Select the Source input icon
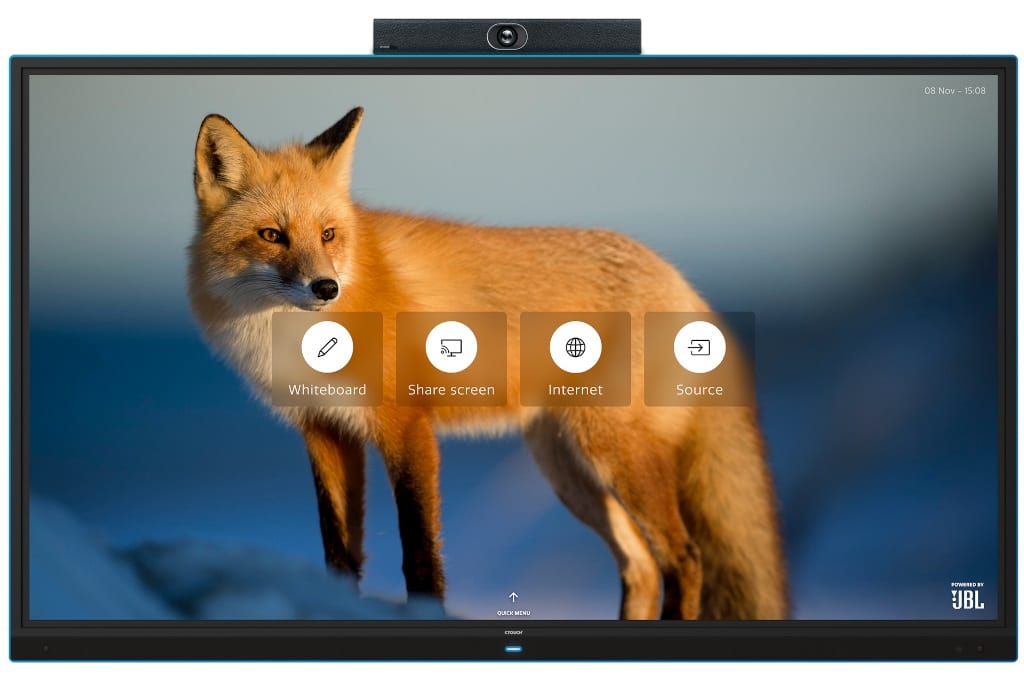Viewport: 1024px width, 682px height. tap(699, 347)
